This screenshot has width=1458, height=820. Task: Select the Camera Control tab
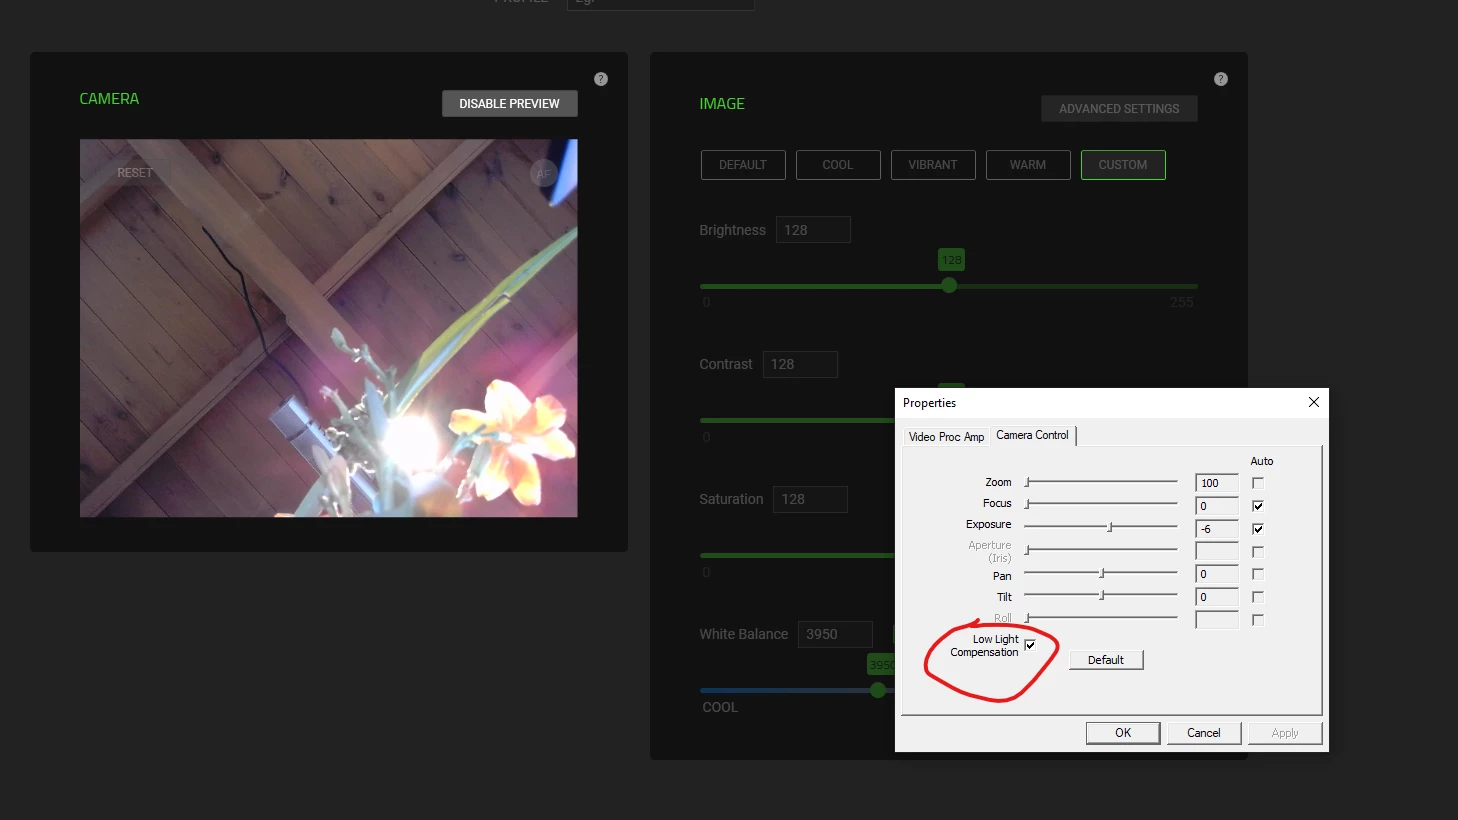(x=1032, y=435)
